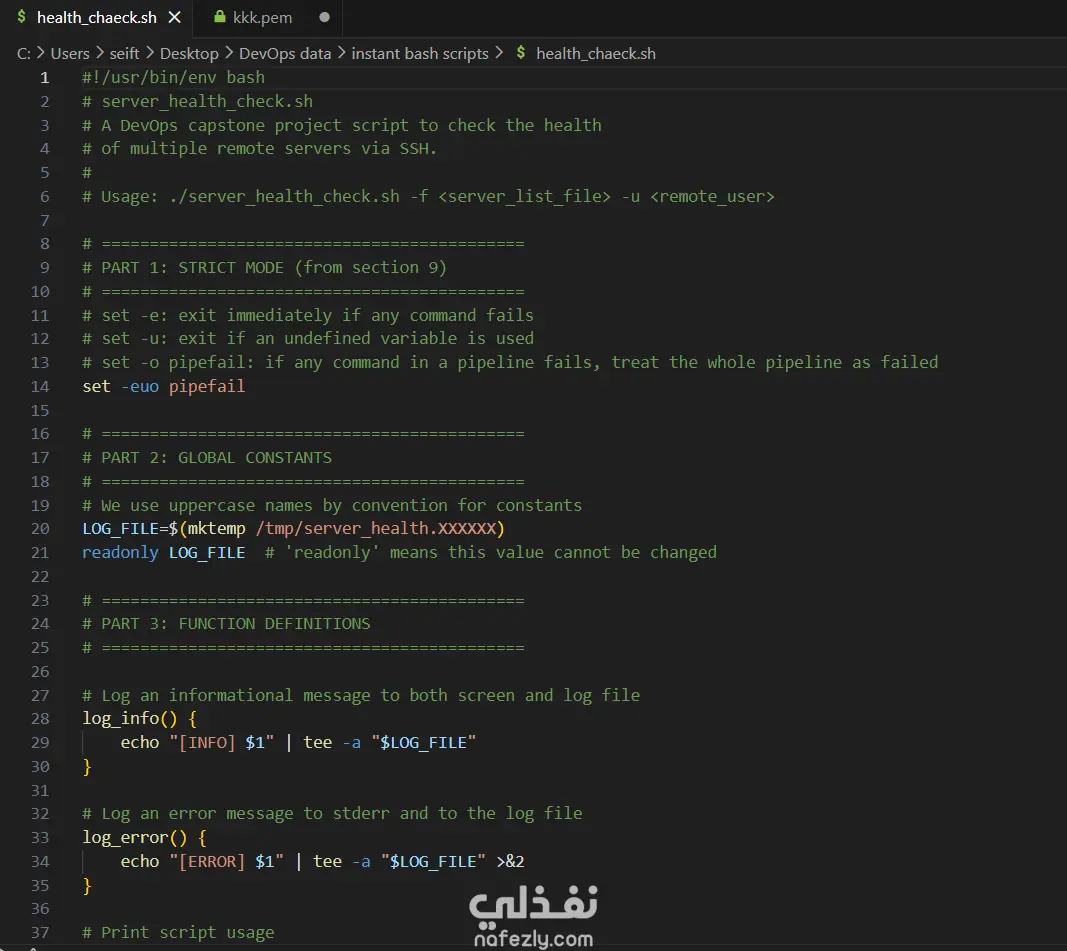Click the '# Print script usage' comment
Viewport: 1067px width, 951px height.
pyautogui.click(x=178, y=933)
